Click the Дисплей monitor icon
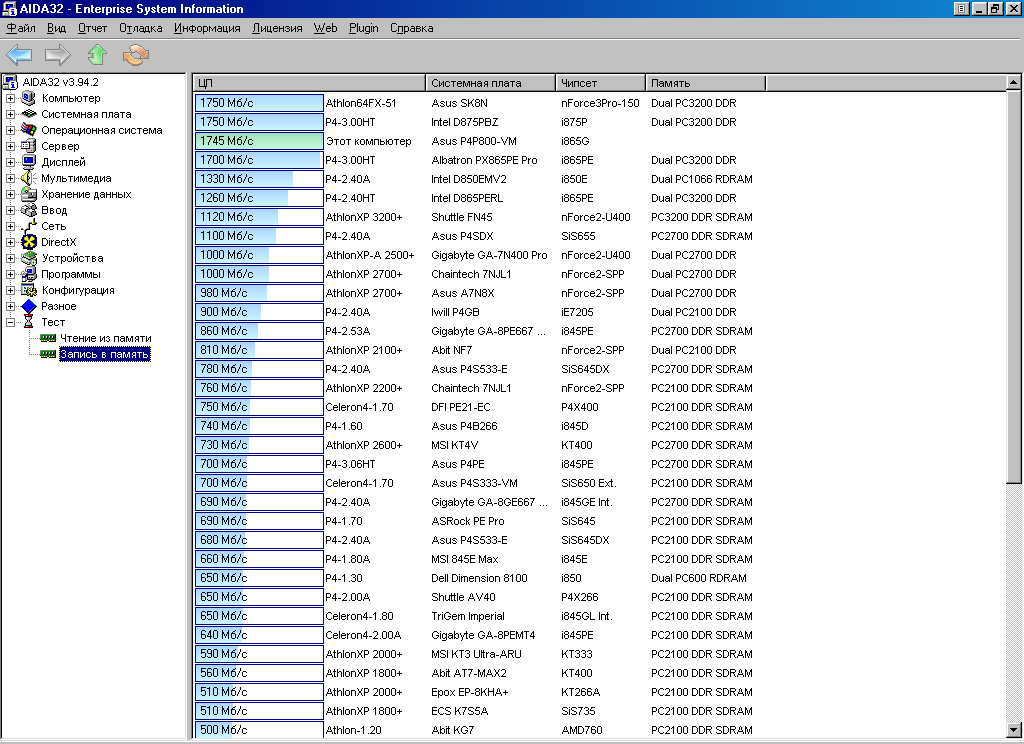The image size is (1024, 744). point(29,162)
